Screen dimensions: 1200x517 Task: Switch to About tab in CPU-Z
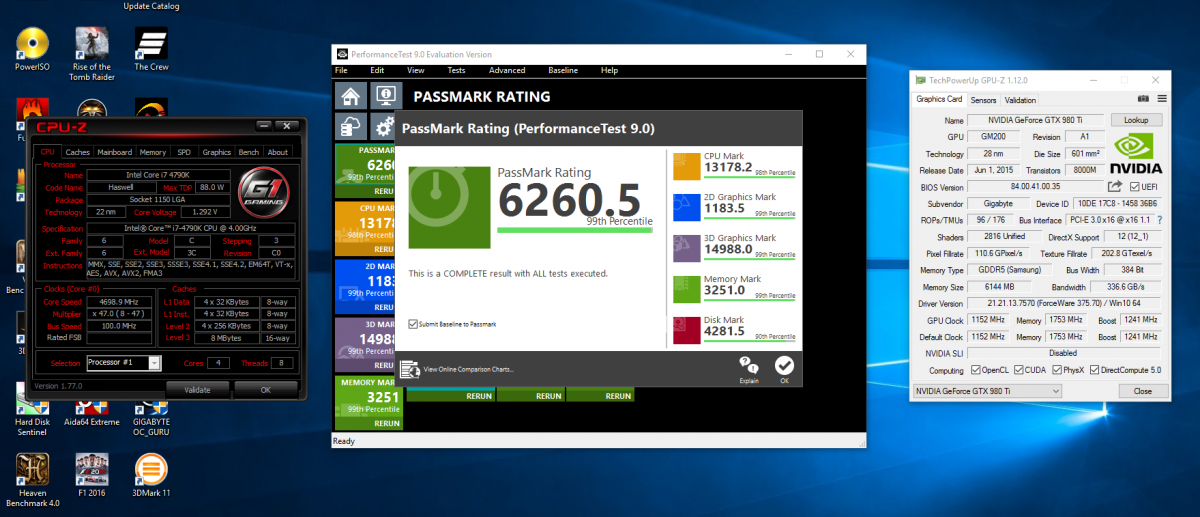point(278,152)
